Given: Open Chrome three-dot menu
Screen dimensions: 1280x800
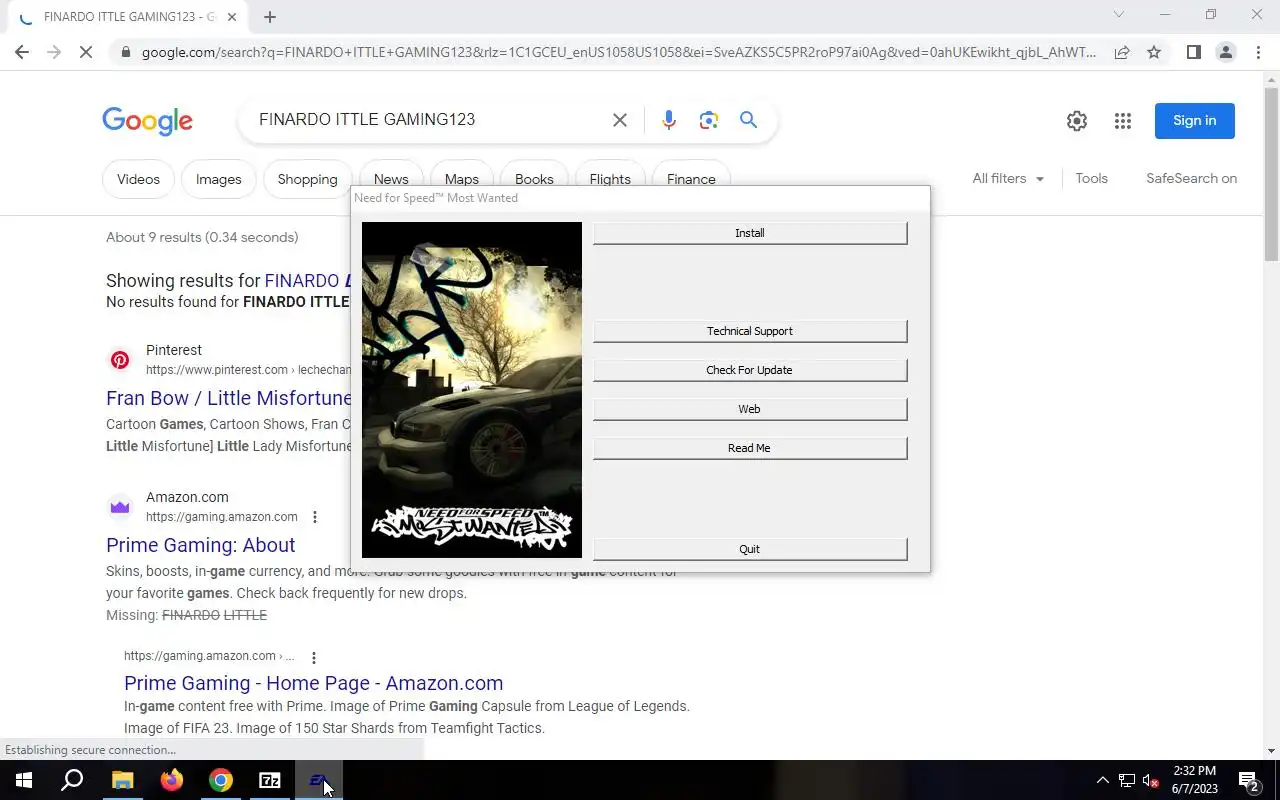Looking at the screenshot, I should 1257,52.
